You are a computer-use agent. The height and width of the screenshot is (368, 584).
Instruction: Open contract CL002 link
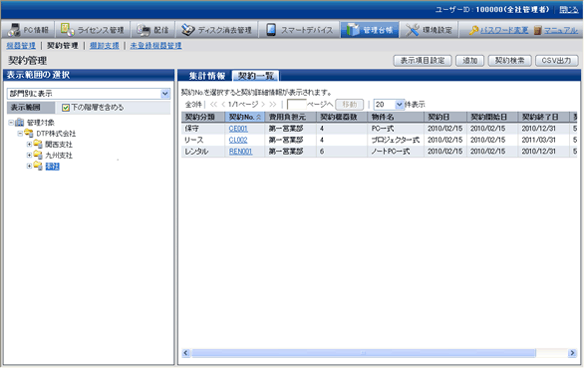pyautogui.click(x=238, y=140)
